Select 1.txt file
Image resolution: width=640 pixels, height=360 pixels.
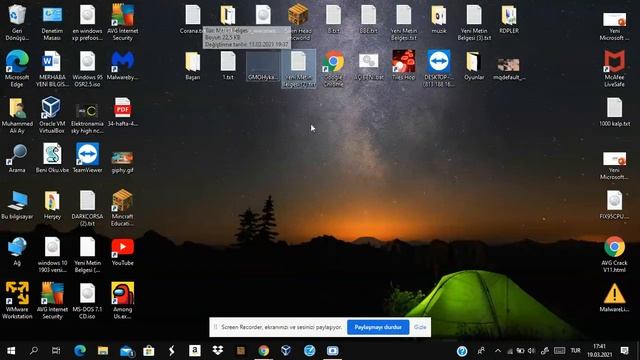tap(228, 65)
